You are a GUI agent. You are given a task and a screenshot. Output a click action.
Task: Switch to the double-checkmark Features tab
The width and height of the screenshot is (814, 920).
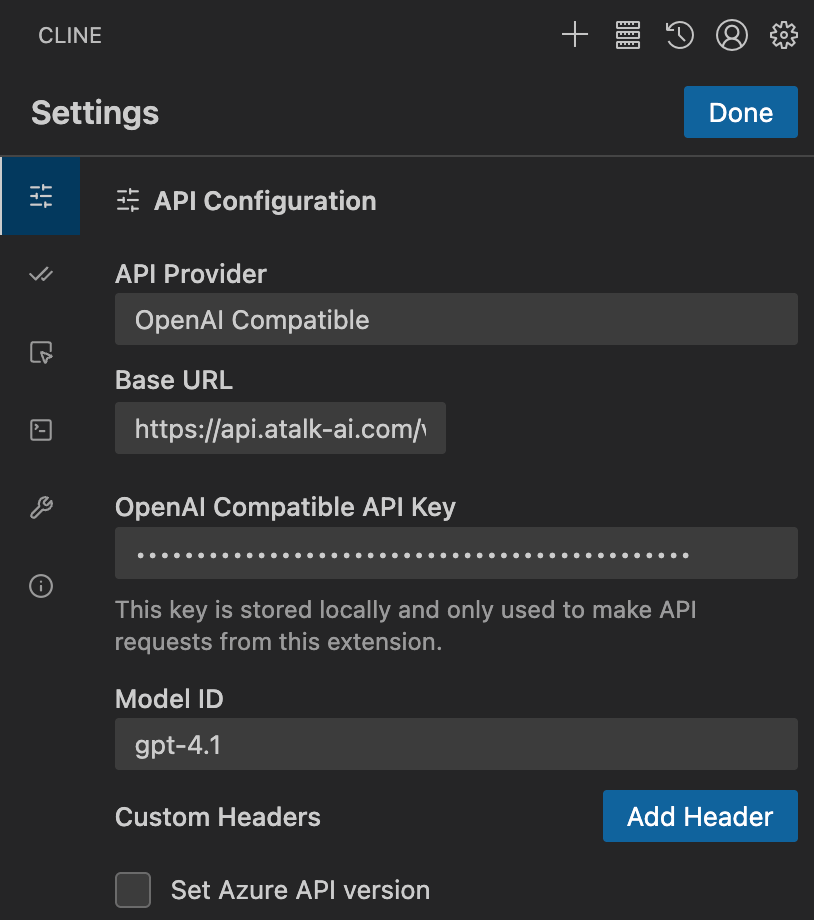click(41, 274)
